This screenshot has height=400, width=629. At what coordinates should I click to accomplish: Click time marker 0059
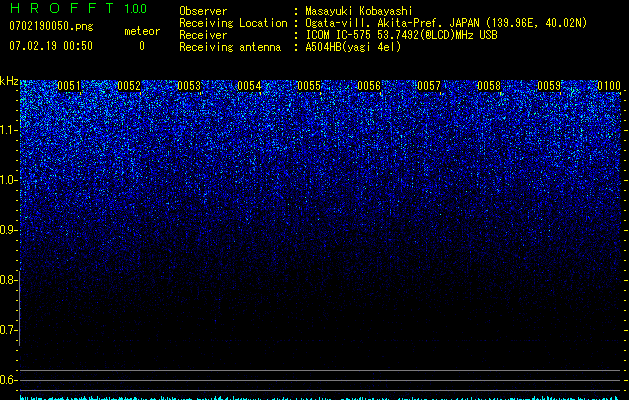click(x=549, y=86)
